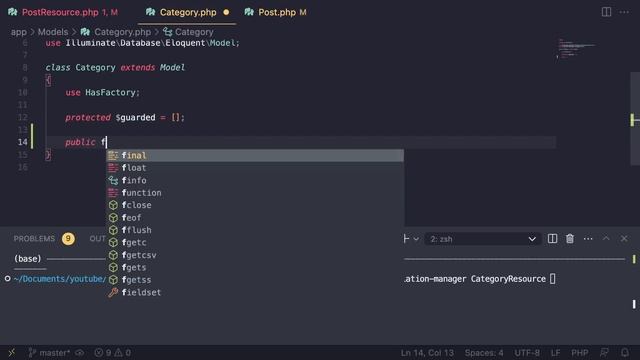Change end of line sequence LF

pos(555,353)
